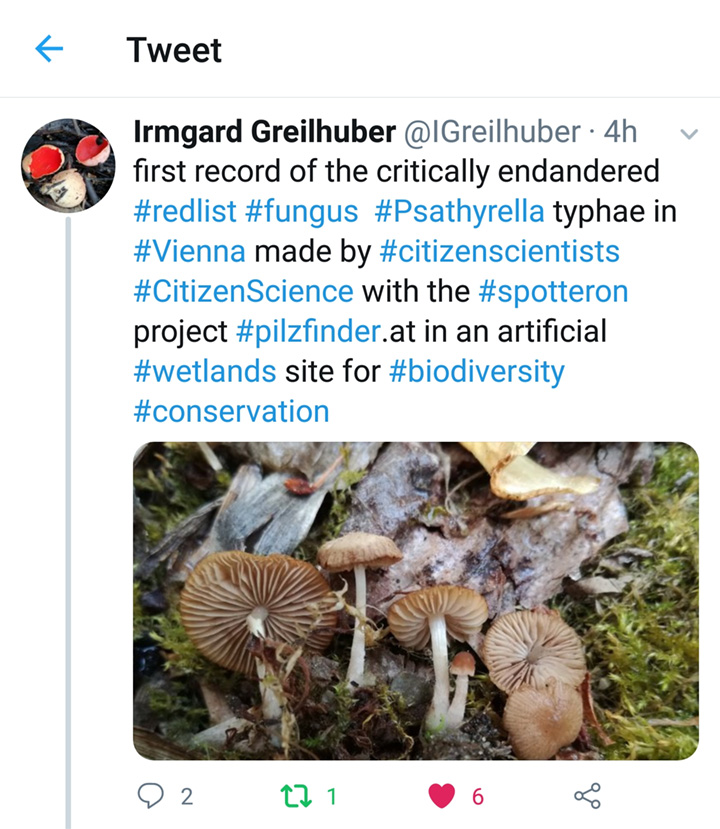Click the Irmgard Greilhuber display name
Viewport: 720px width, 829px height.
pyautogui.click(x=261, y=132)
